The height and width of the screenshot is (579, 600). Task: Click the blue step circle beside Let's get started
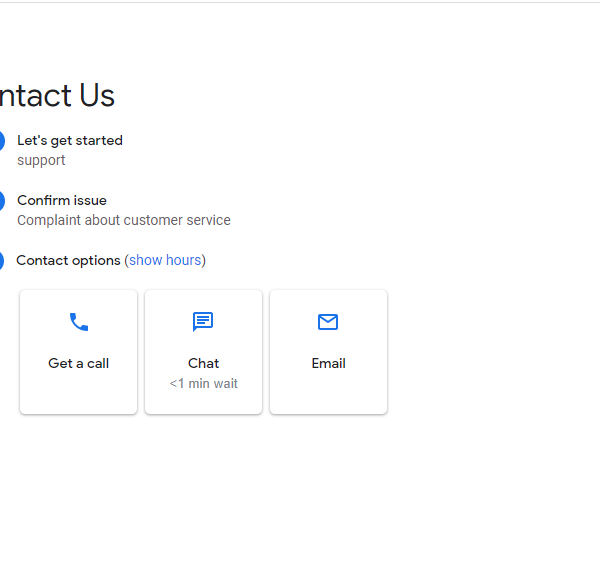[x=1, y=141]
